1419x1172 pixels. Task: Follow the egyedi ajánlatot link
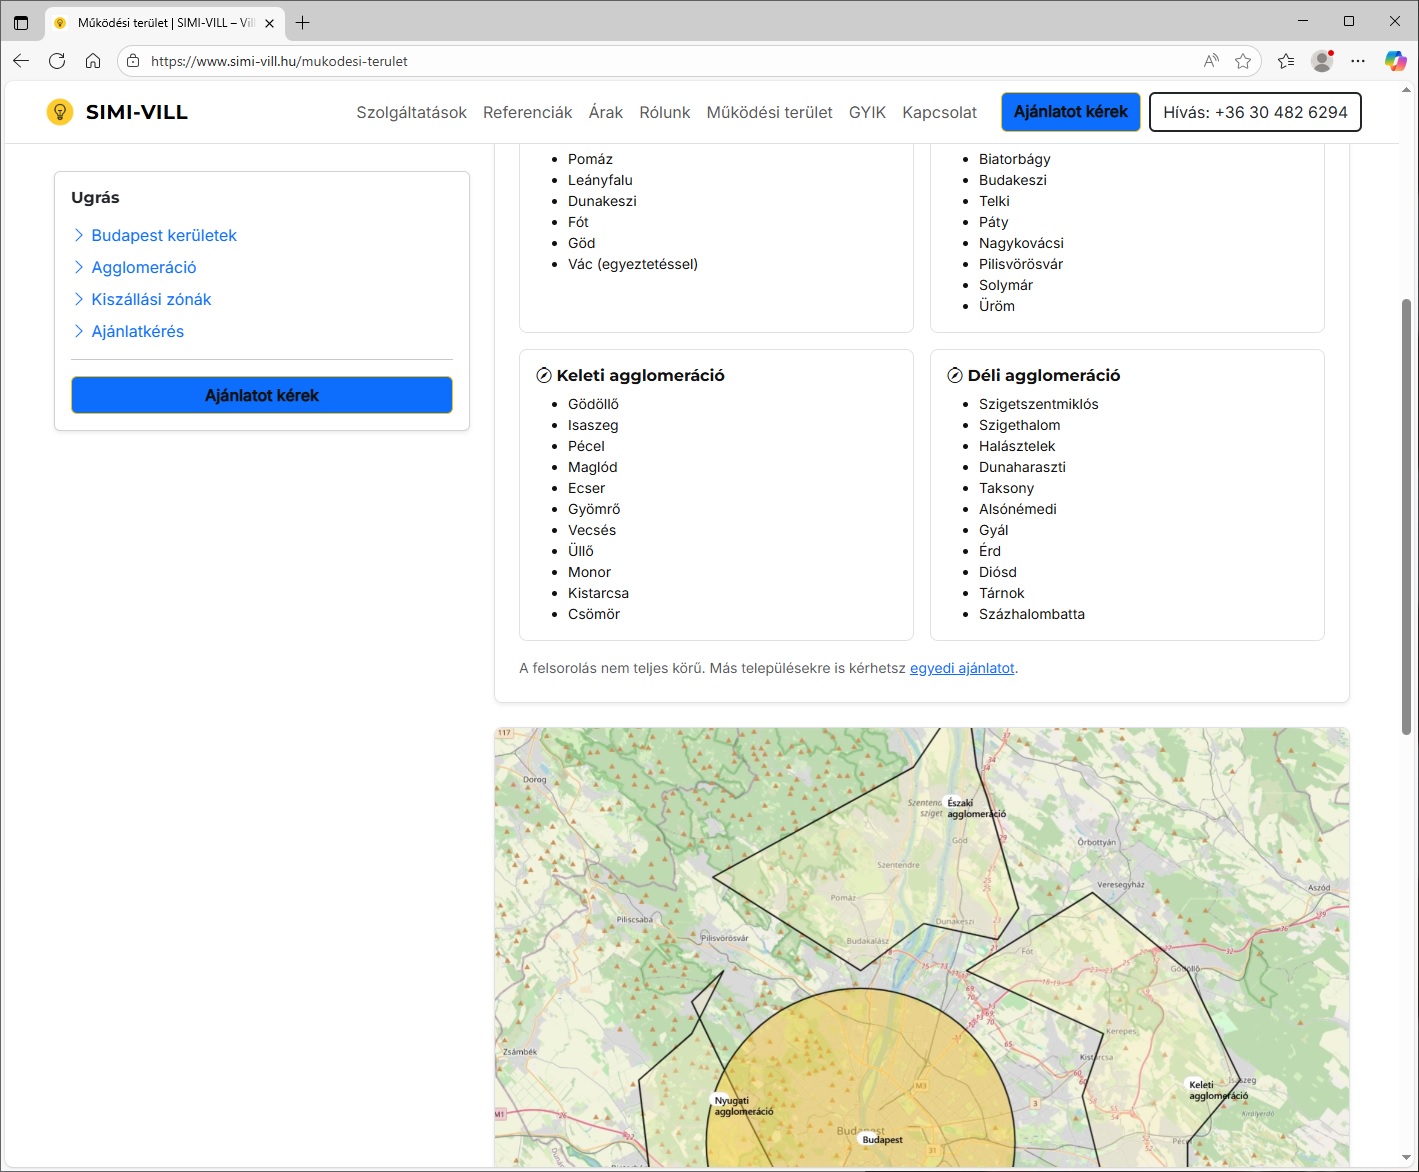click(962, 668)
